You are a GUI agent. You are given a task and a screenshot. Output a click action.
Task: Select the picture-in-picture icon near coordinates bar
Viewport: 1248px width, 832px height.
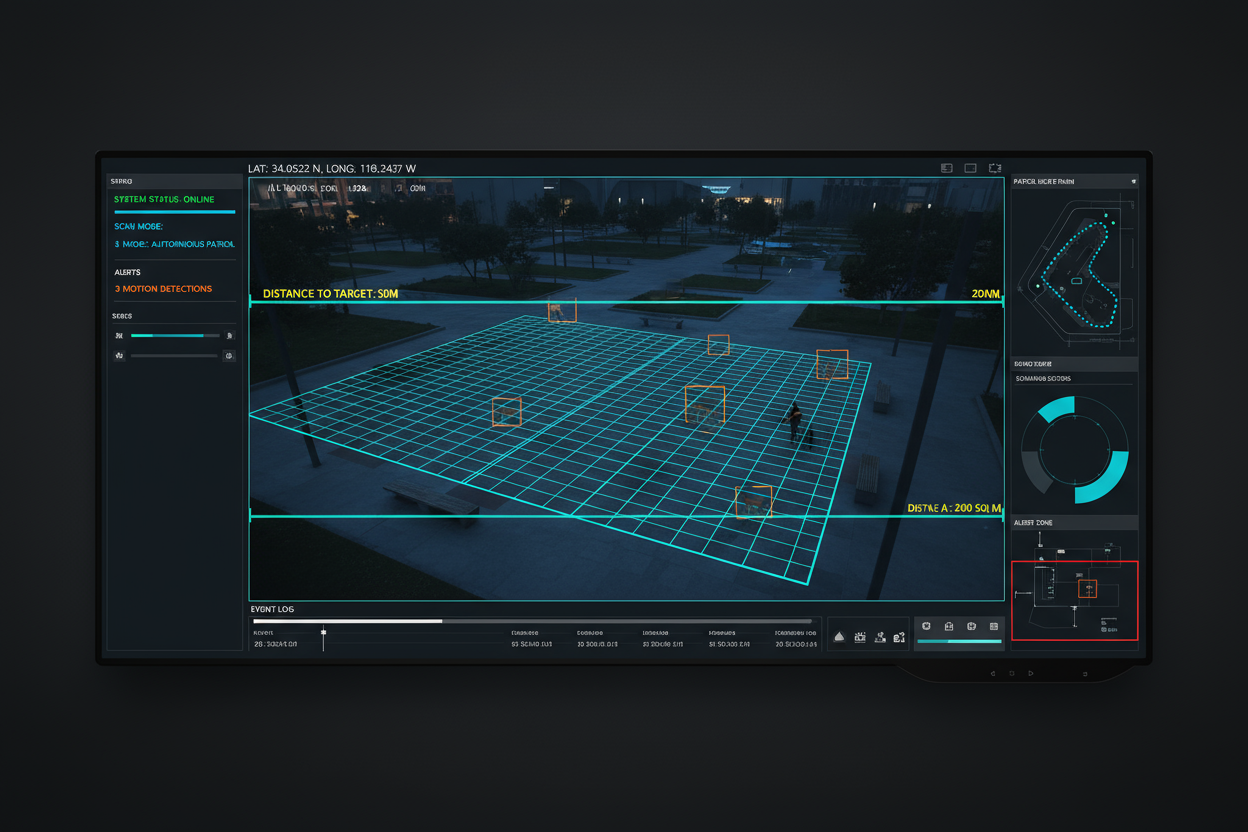(970, 167)
